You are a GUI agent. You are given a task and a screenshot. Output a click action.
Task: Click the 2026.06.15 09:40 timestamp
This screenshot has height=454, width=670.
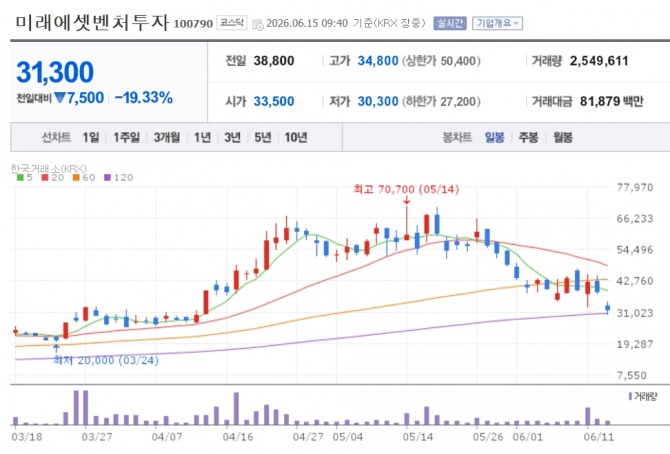307,23
